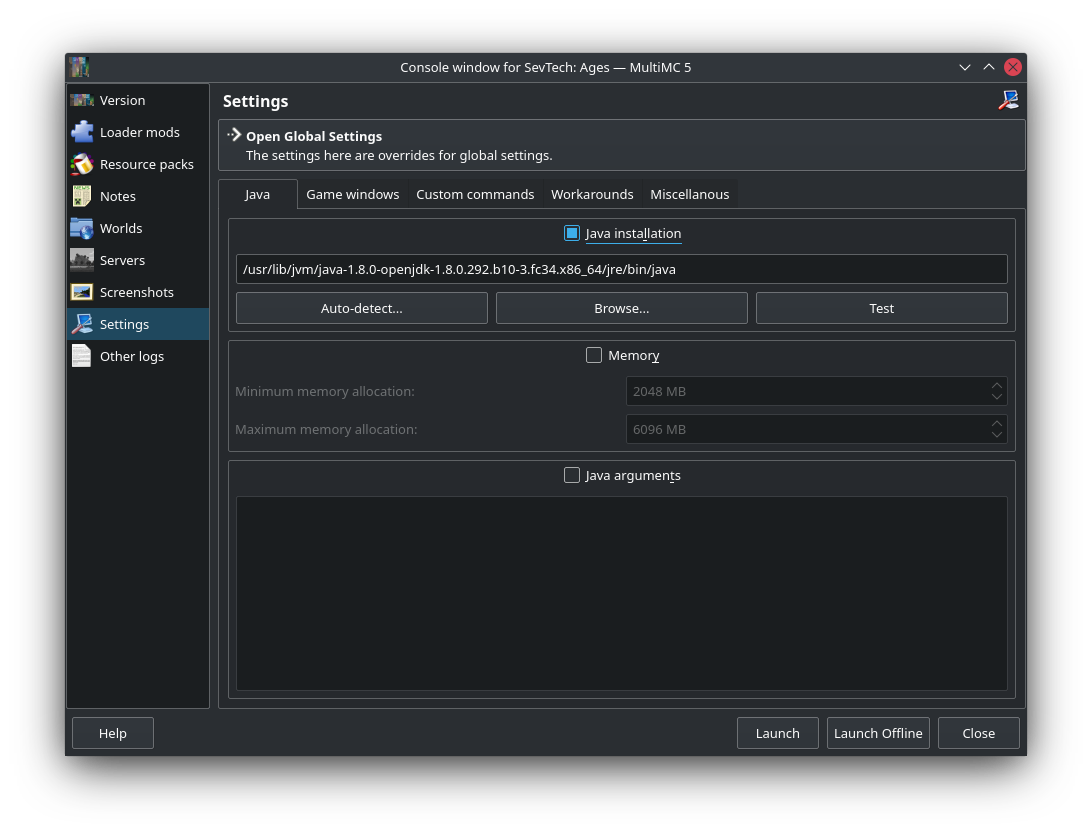The image size is (1092, 833).
Task: Click the Loader mods puzzle icon
Action: [x=81, y=132]
